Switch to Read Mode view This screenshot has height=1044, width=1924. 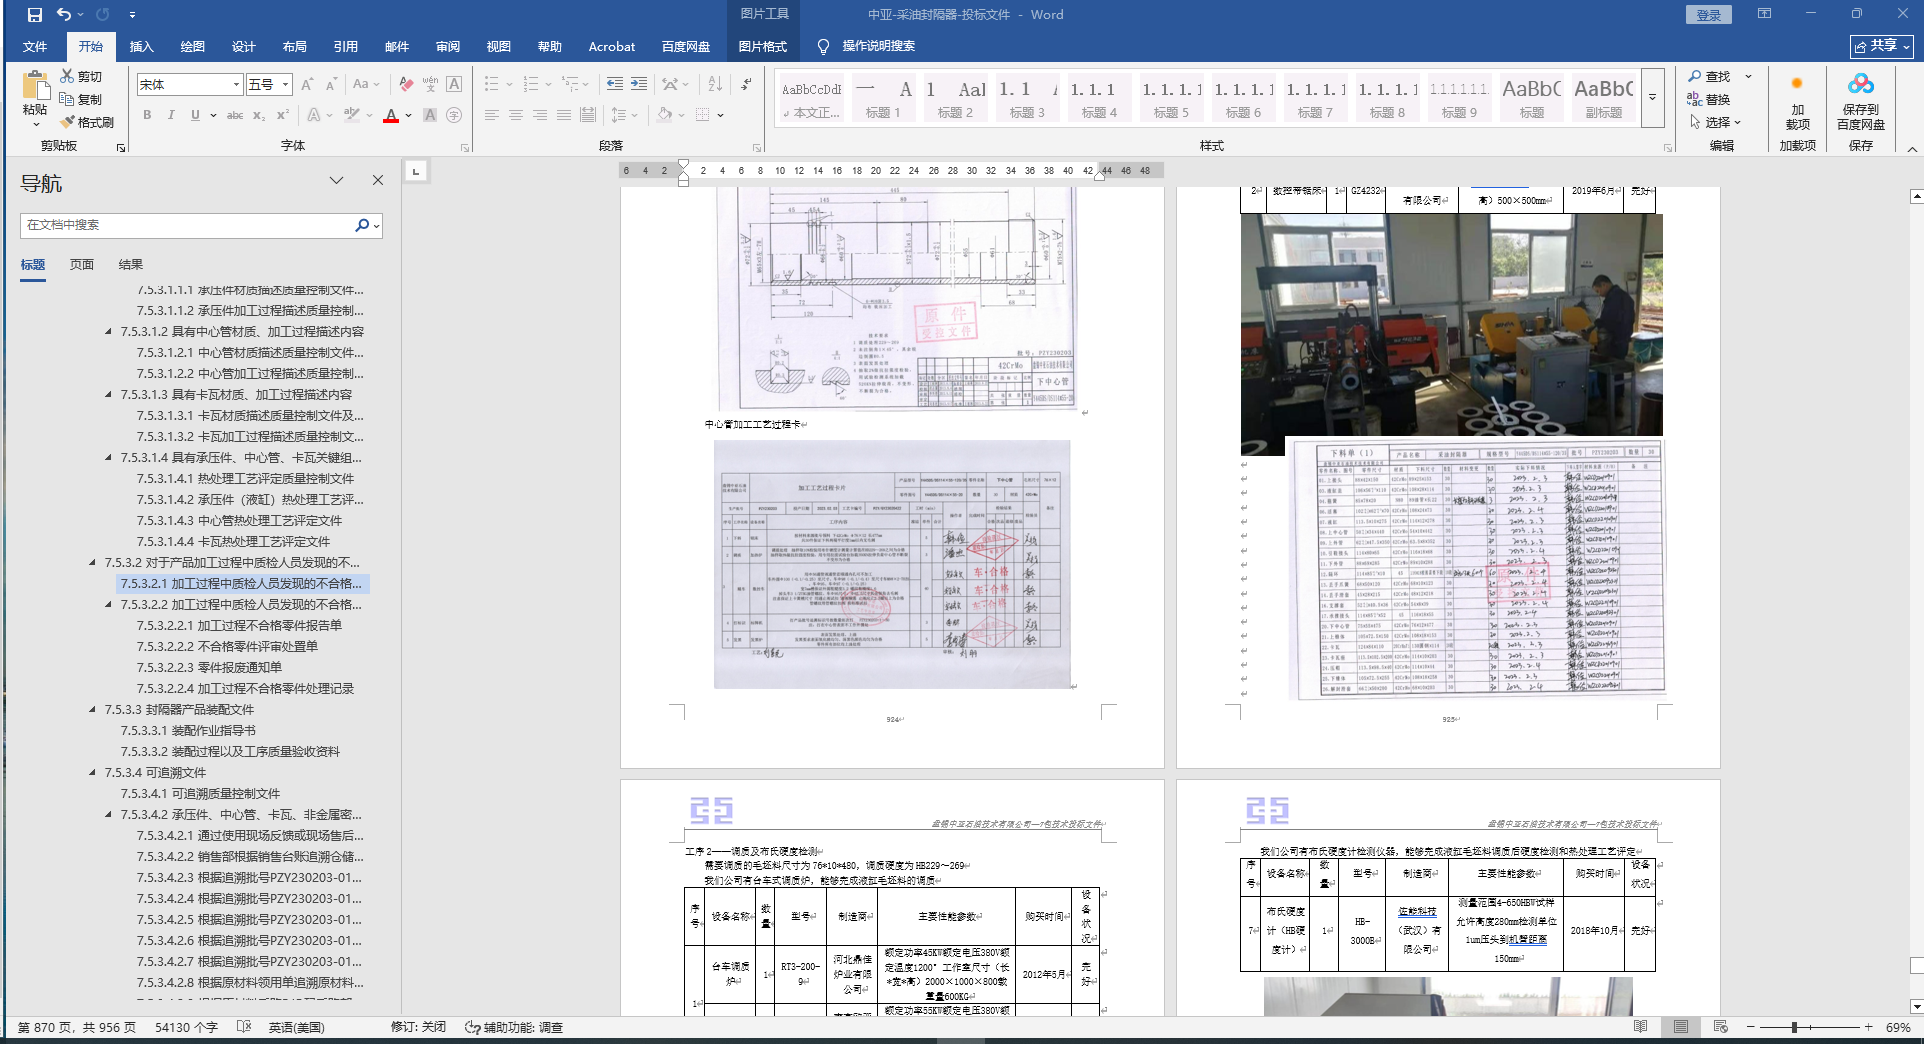coord(1641,1027)
